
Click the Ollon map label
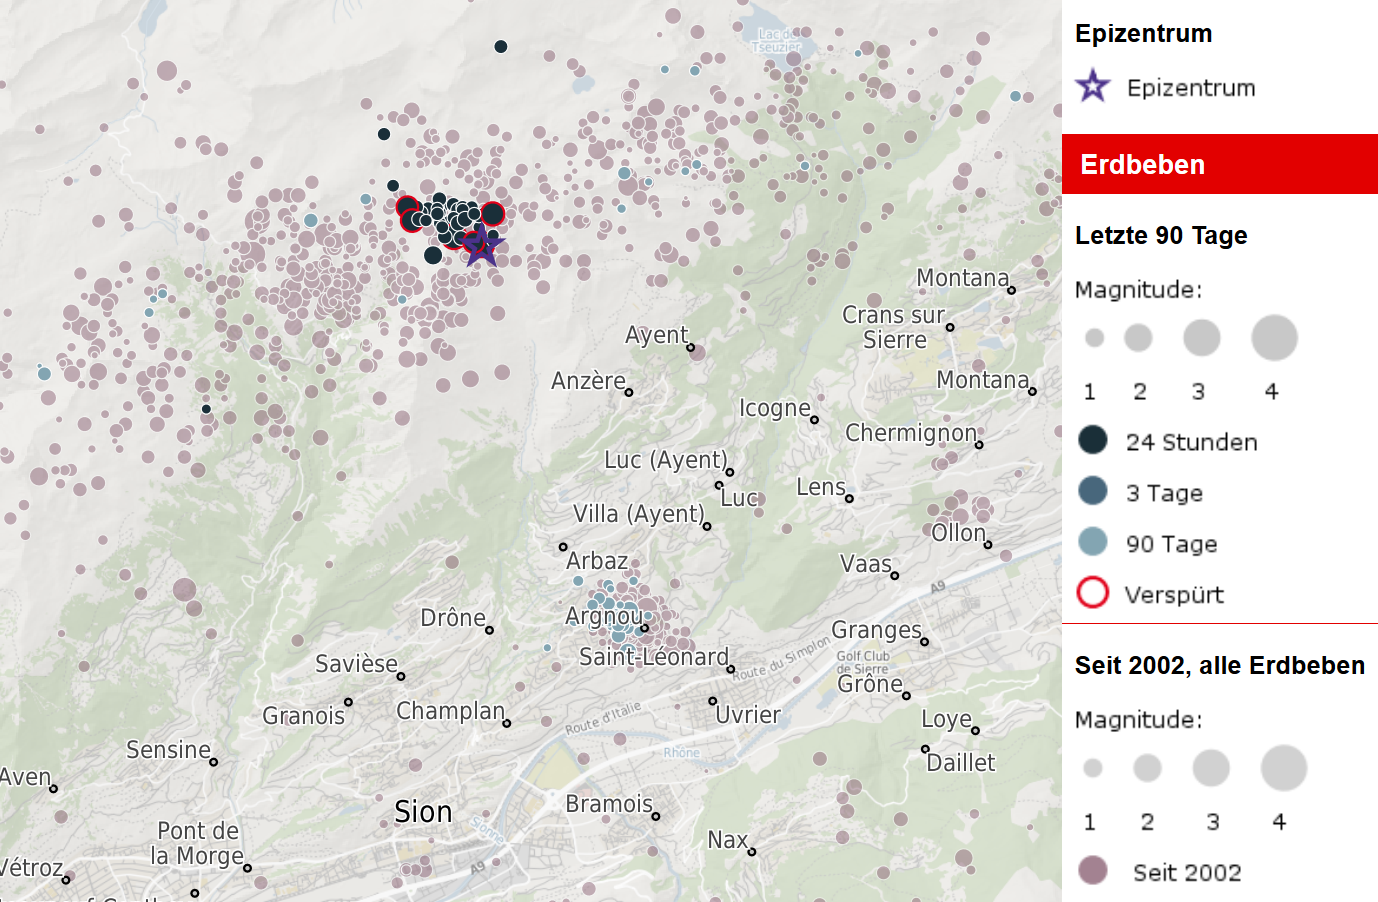pyautogui.click(x=959, y=533)
